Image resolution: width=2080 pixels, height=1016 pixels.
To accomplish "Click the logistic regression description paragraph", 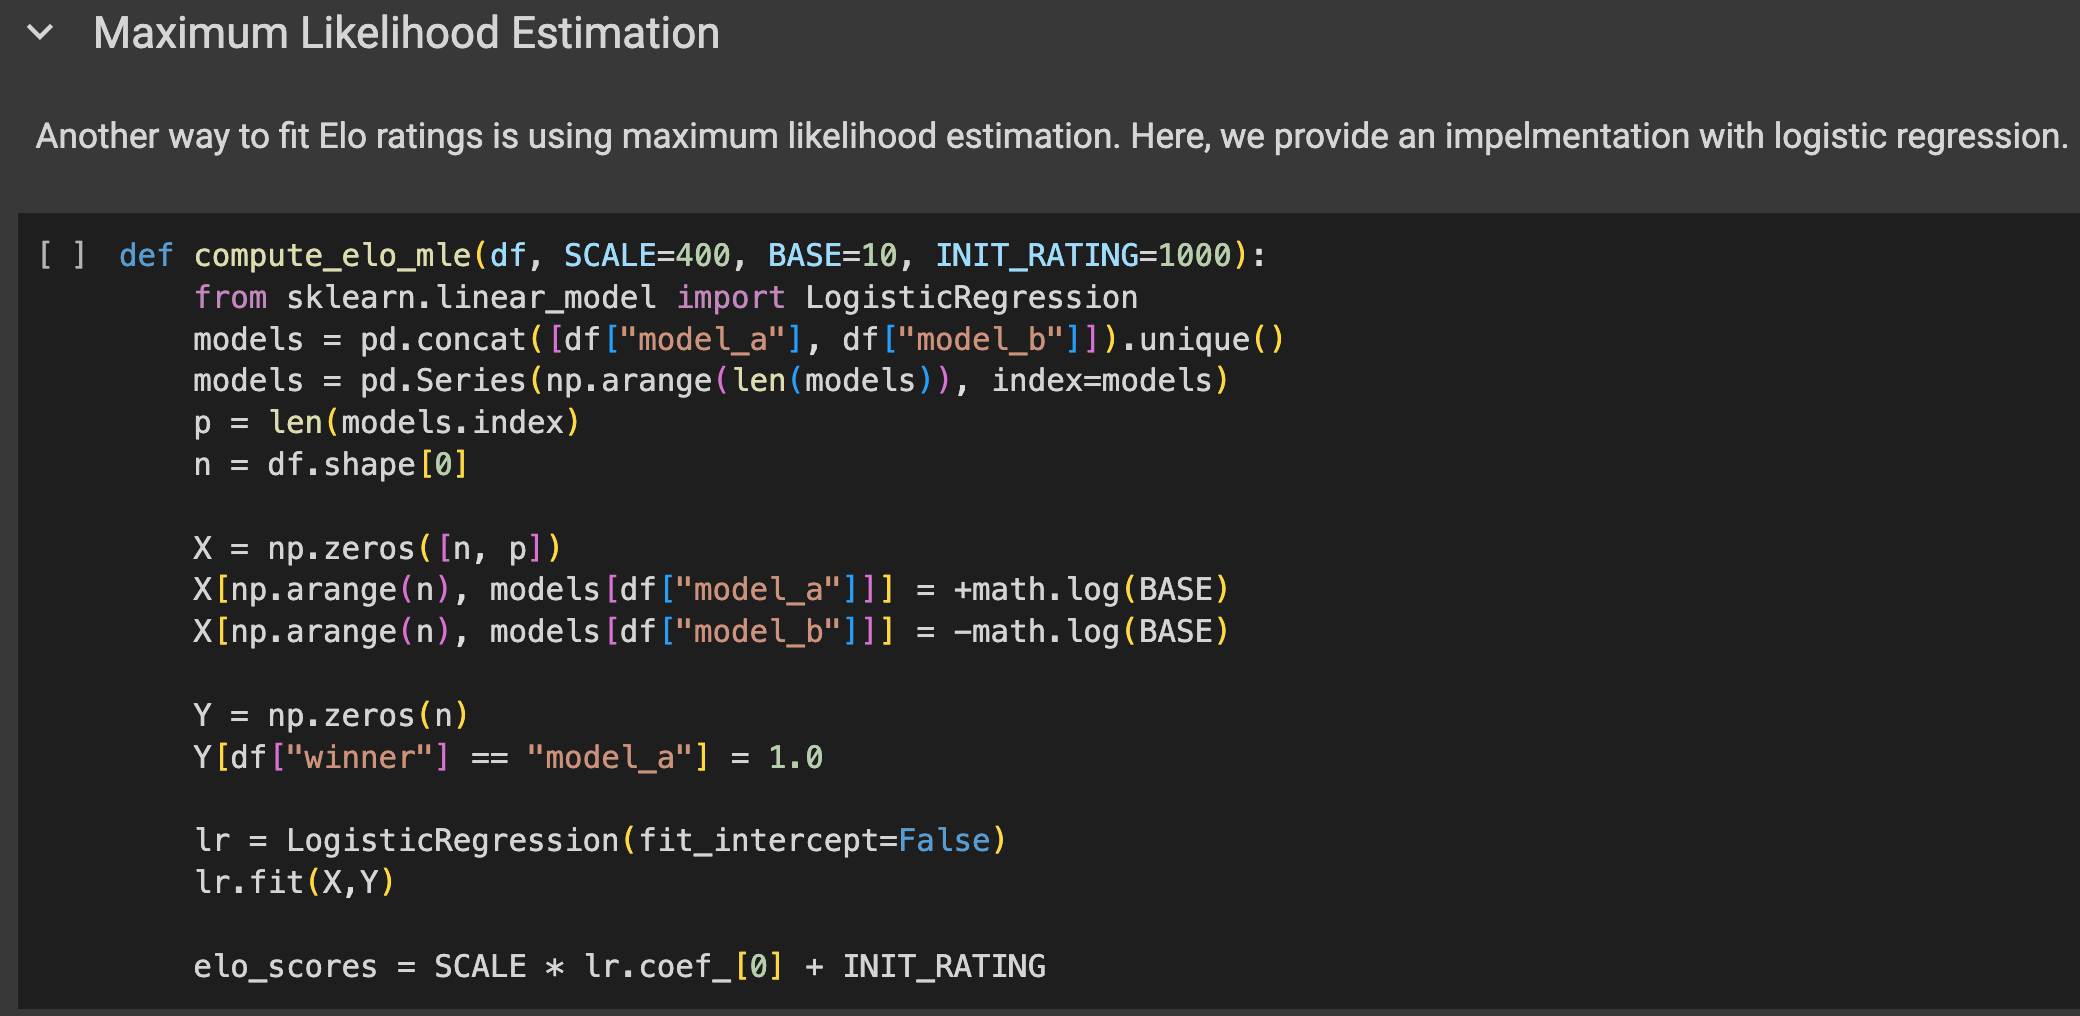I will click(1051, 136).
